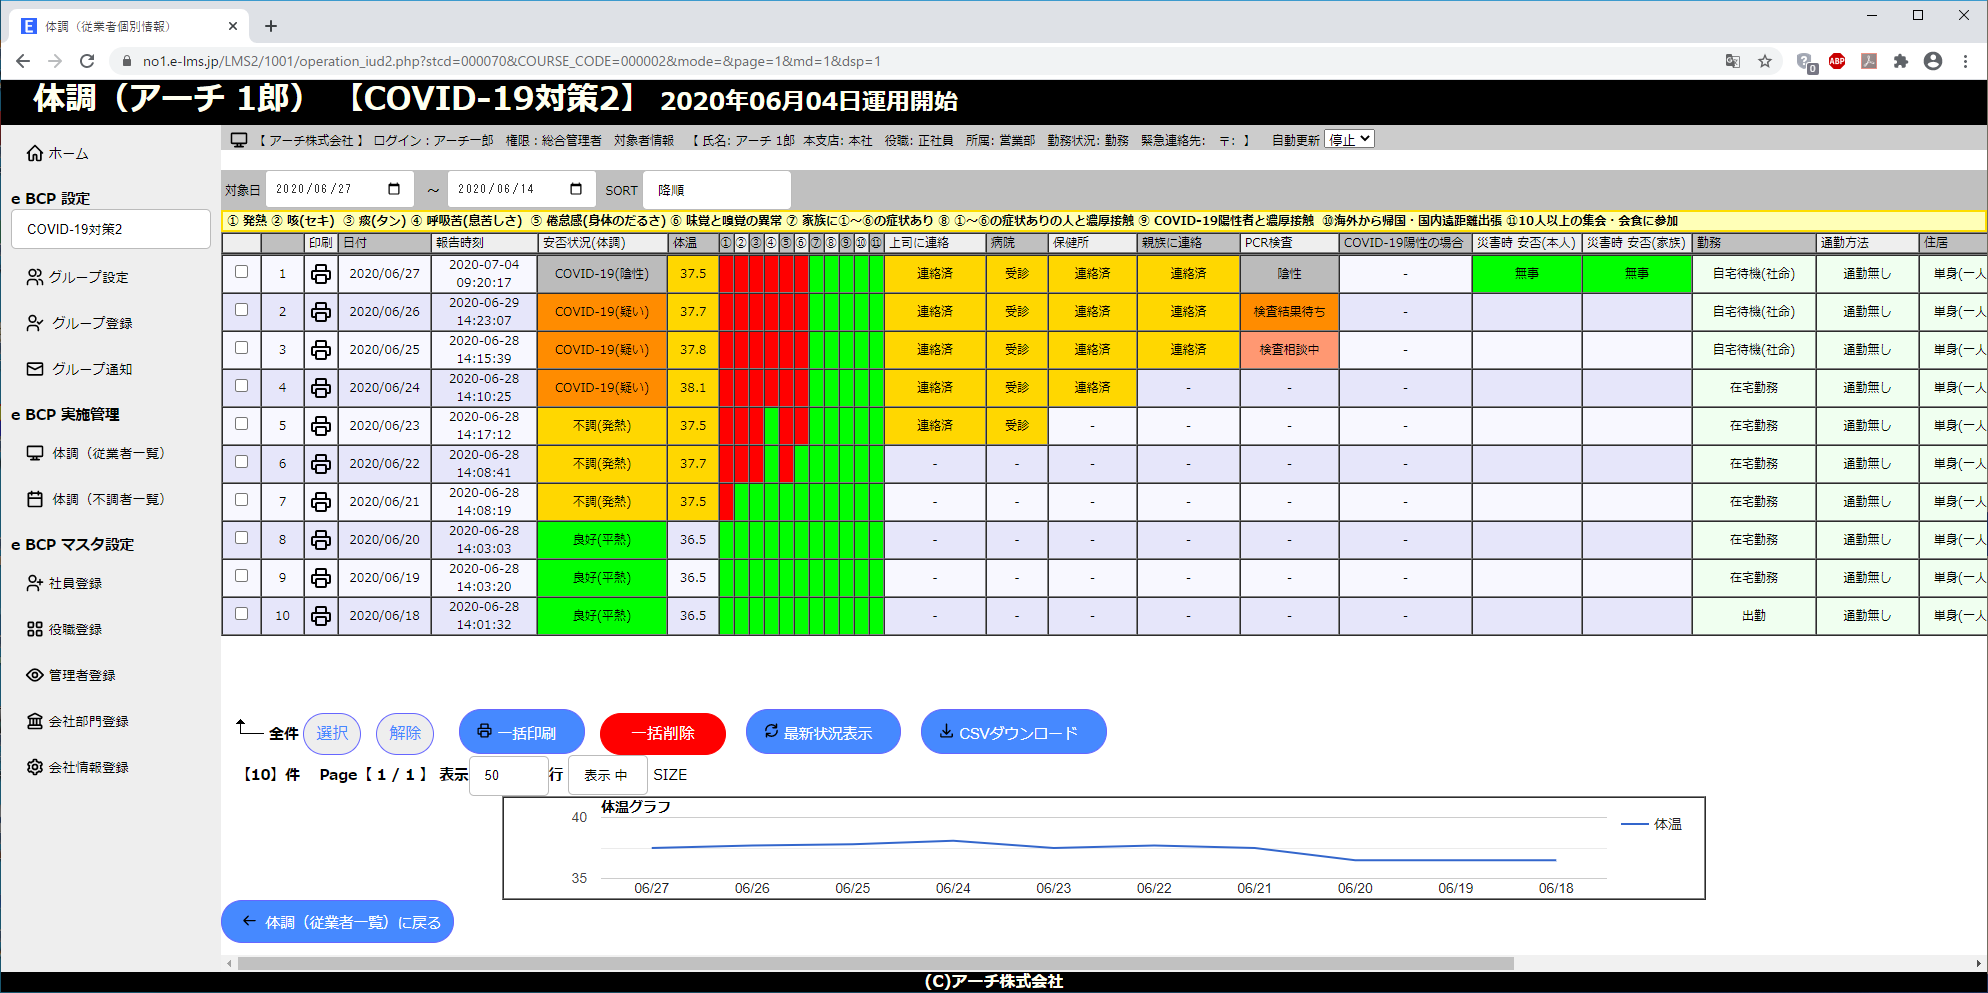Open the Chrome extensions puzzle icon
Screen dimensions: 1988x993
pyautogui.click(x=1901, y=61)
